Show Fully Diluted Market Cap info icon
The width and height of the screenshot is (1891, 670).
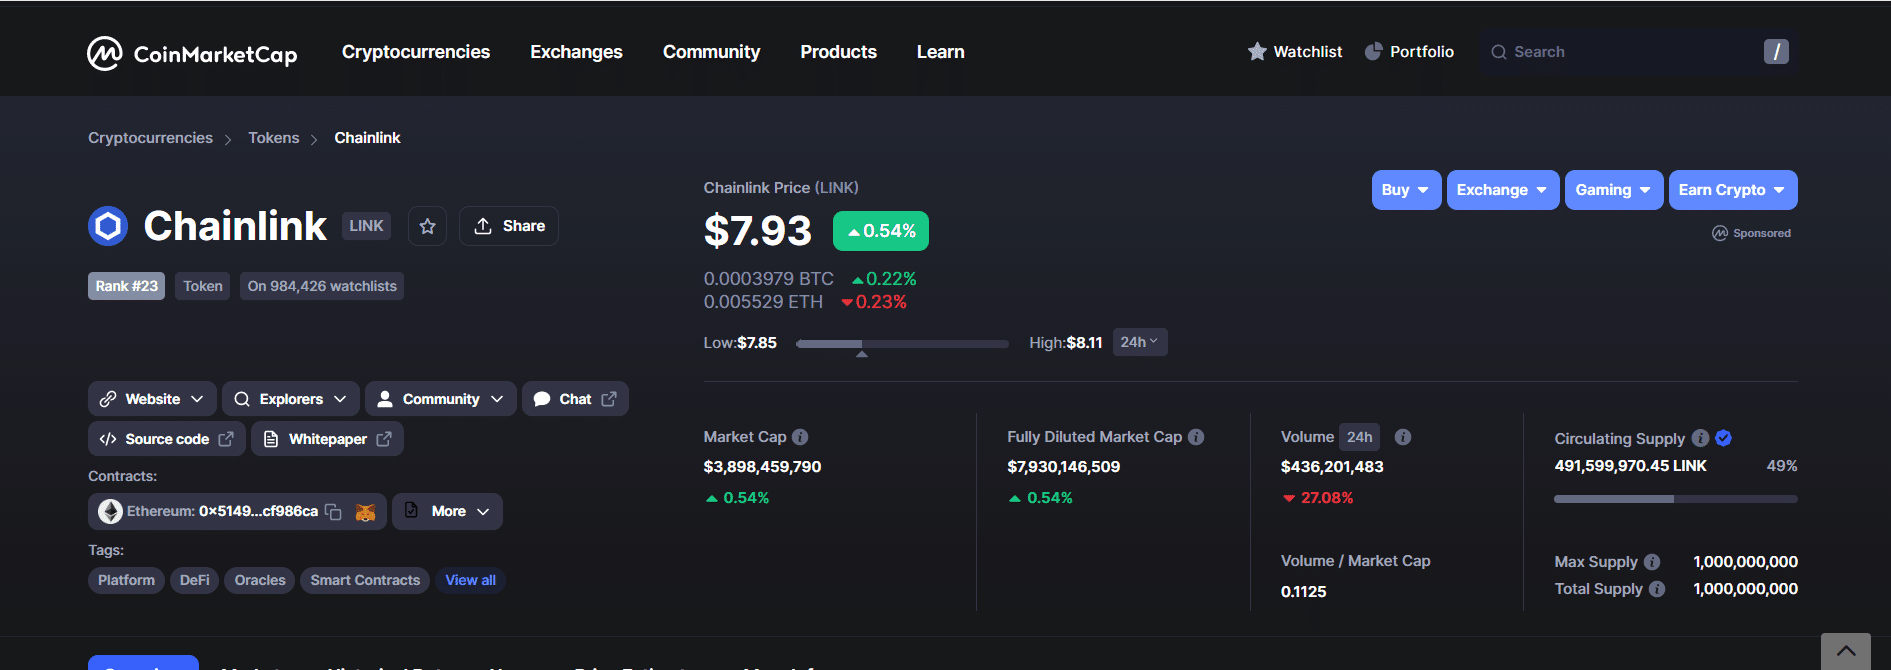[1196, 437]
